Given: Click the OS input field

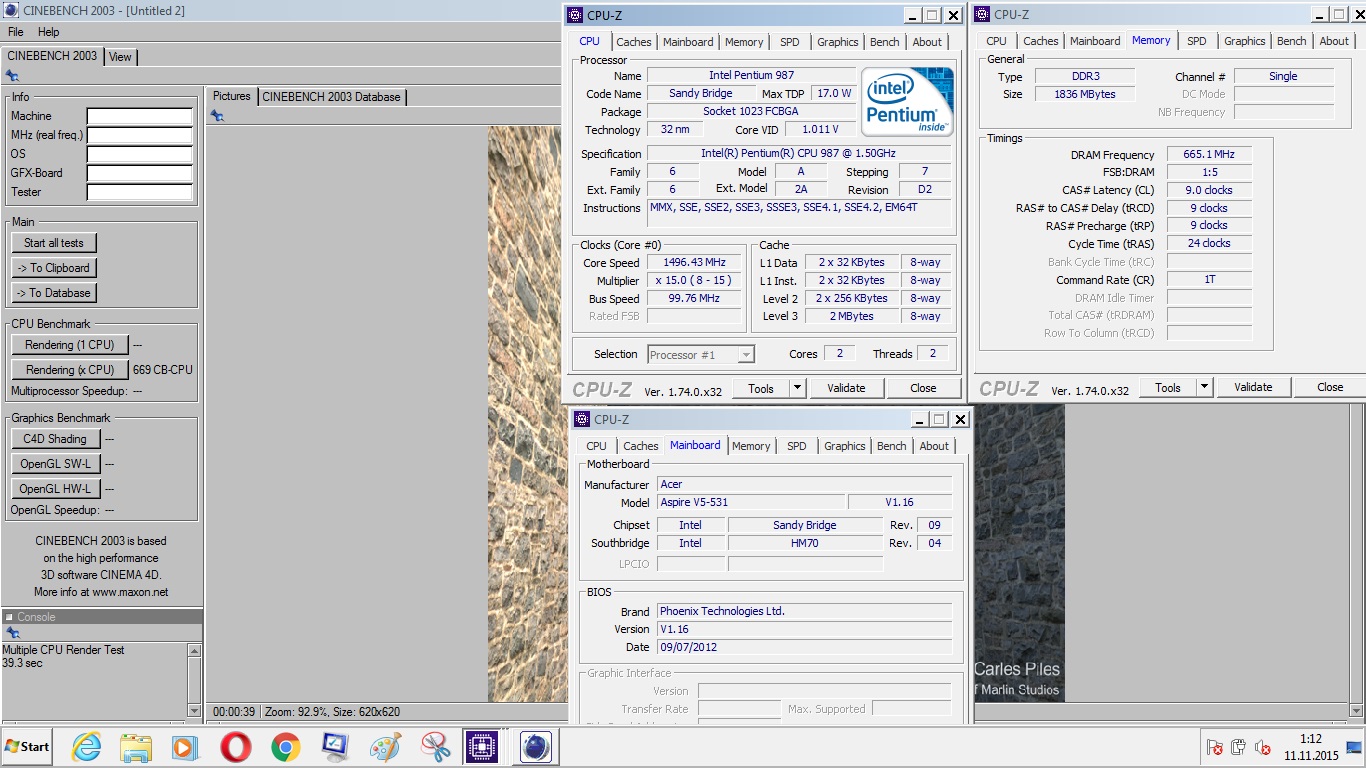Looking at the screenshot, I should (139, 155).
